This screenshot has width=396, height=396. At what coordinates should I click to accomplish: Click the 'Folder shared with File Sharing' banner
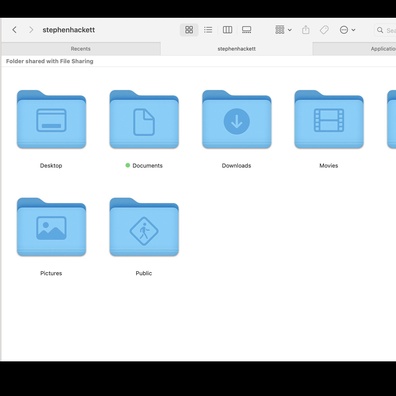(50, 61)
